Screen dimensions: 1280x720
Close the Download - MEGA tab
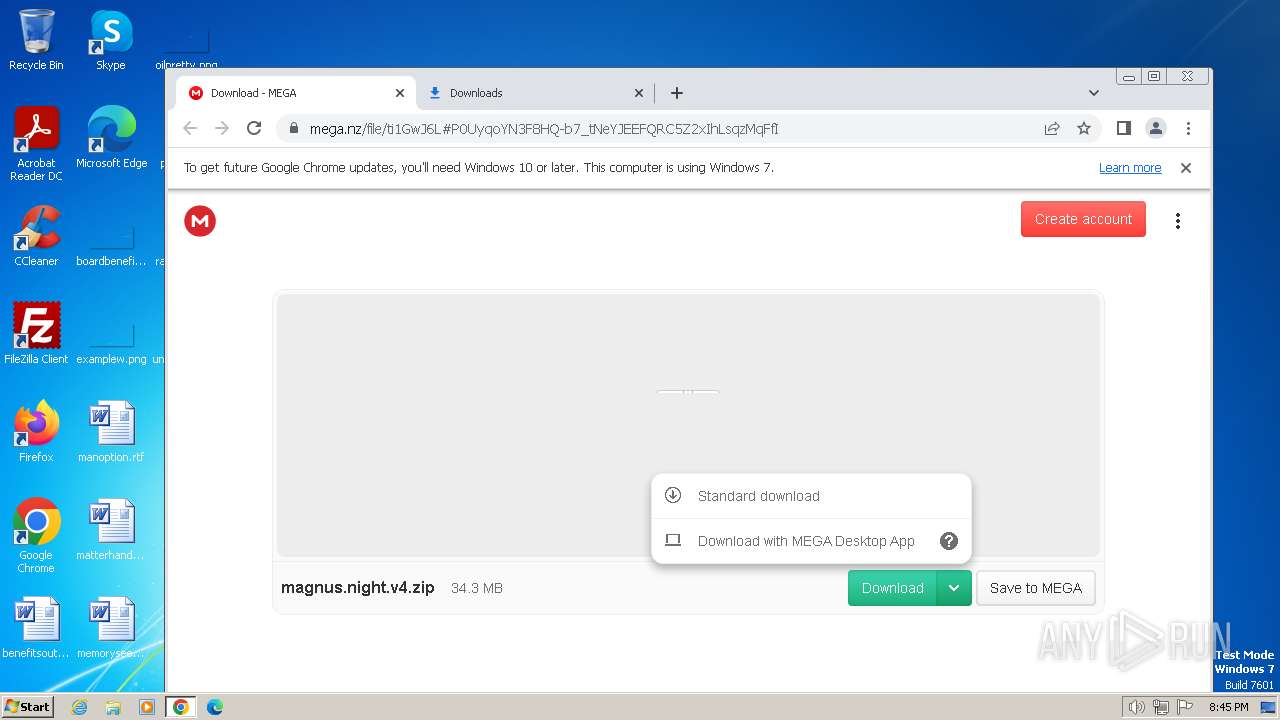400,93
